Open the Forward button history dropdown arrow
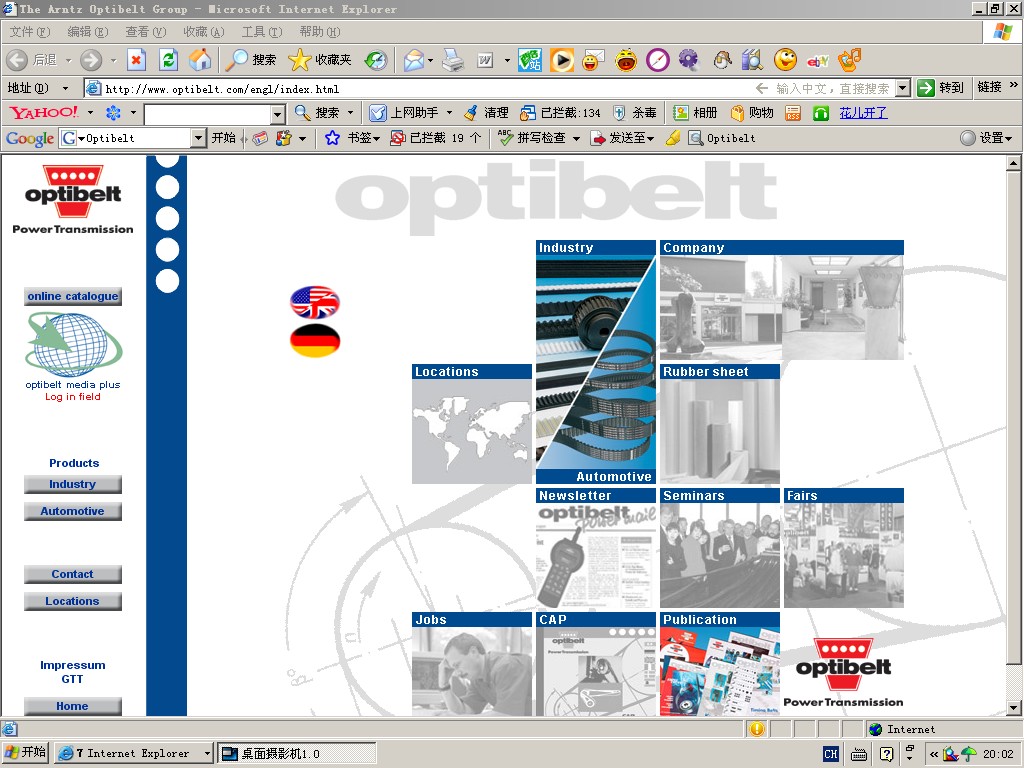1024x768 pixels. coord(113,60)
